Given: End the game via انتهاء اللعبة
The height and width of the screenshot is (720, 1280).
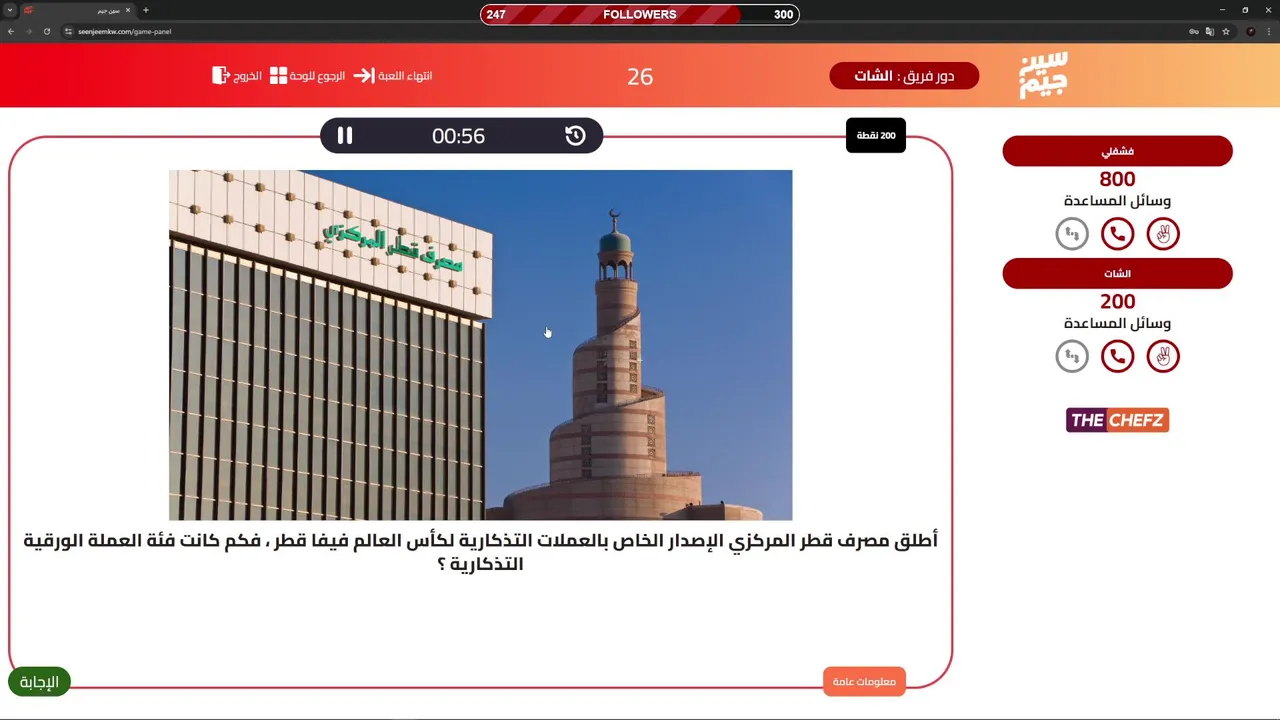Looking at the screenshot, I should (393, 76).
